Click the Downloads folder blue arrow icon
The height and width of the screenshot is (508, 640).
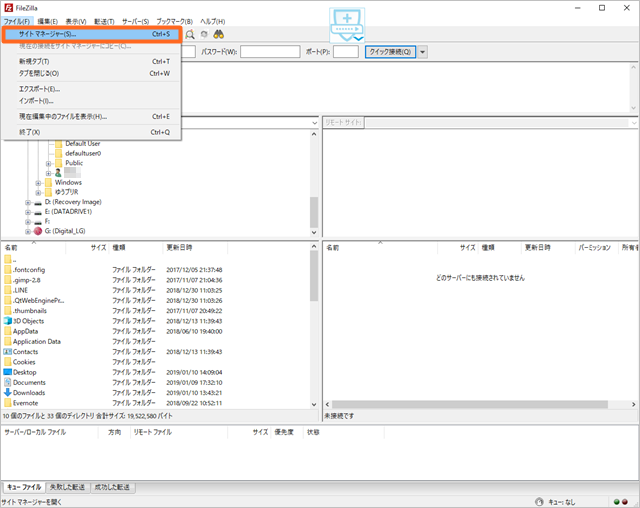(x=7, y=393)
